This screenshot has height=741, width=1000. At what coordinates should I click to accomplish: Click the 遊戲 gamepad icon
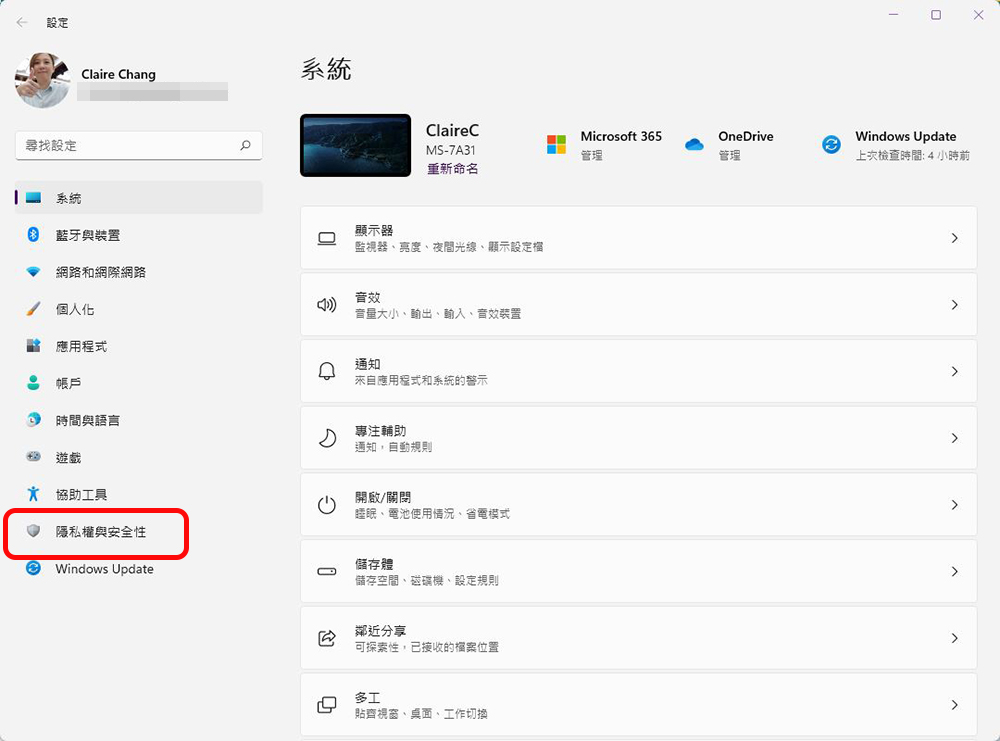33,457
